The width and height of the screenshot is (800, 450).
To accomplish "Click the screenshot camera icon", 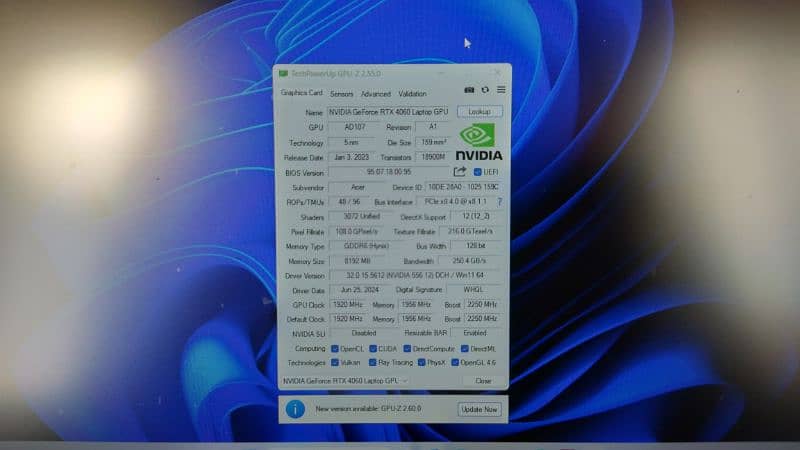I will coord(469,90).
